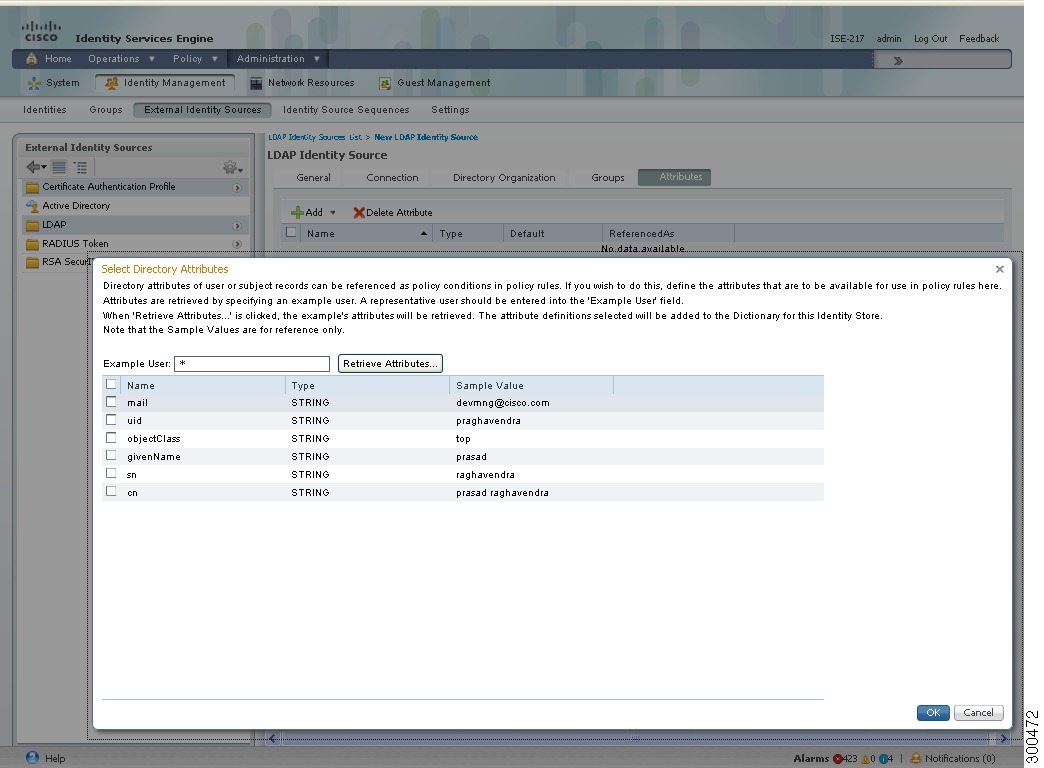Image resolution: width=1044 pixels, height=768 pixels.
Task: Open the Groups tab of LDAP source
Action: coord(608,177)
